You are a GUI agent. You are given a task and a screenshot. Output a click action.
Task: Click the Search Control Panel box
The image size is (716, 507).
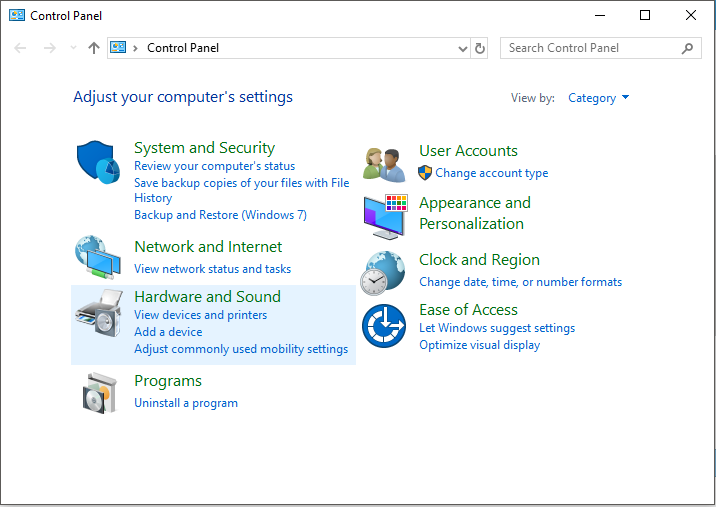(x=600, y=48)
